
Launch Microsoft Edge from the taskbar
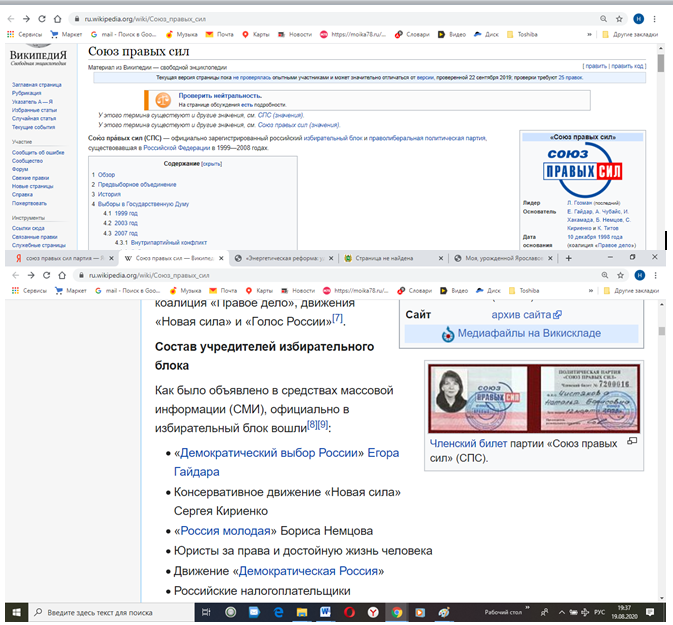tap(278, 612)
